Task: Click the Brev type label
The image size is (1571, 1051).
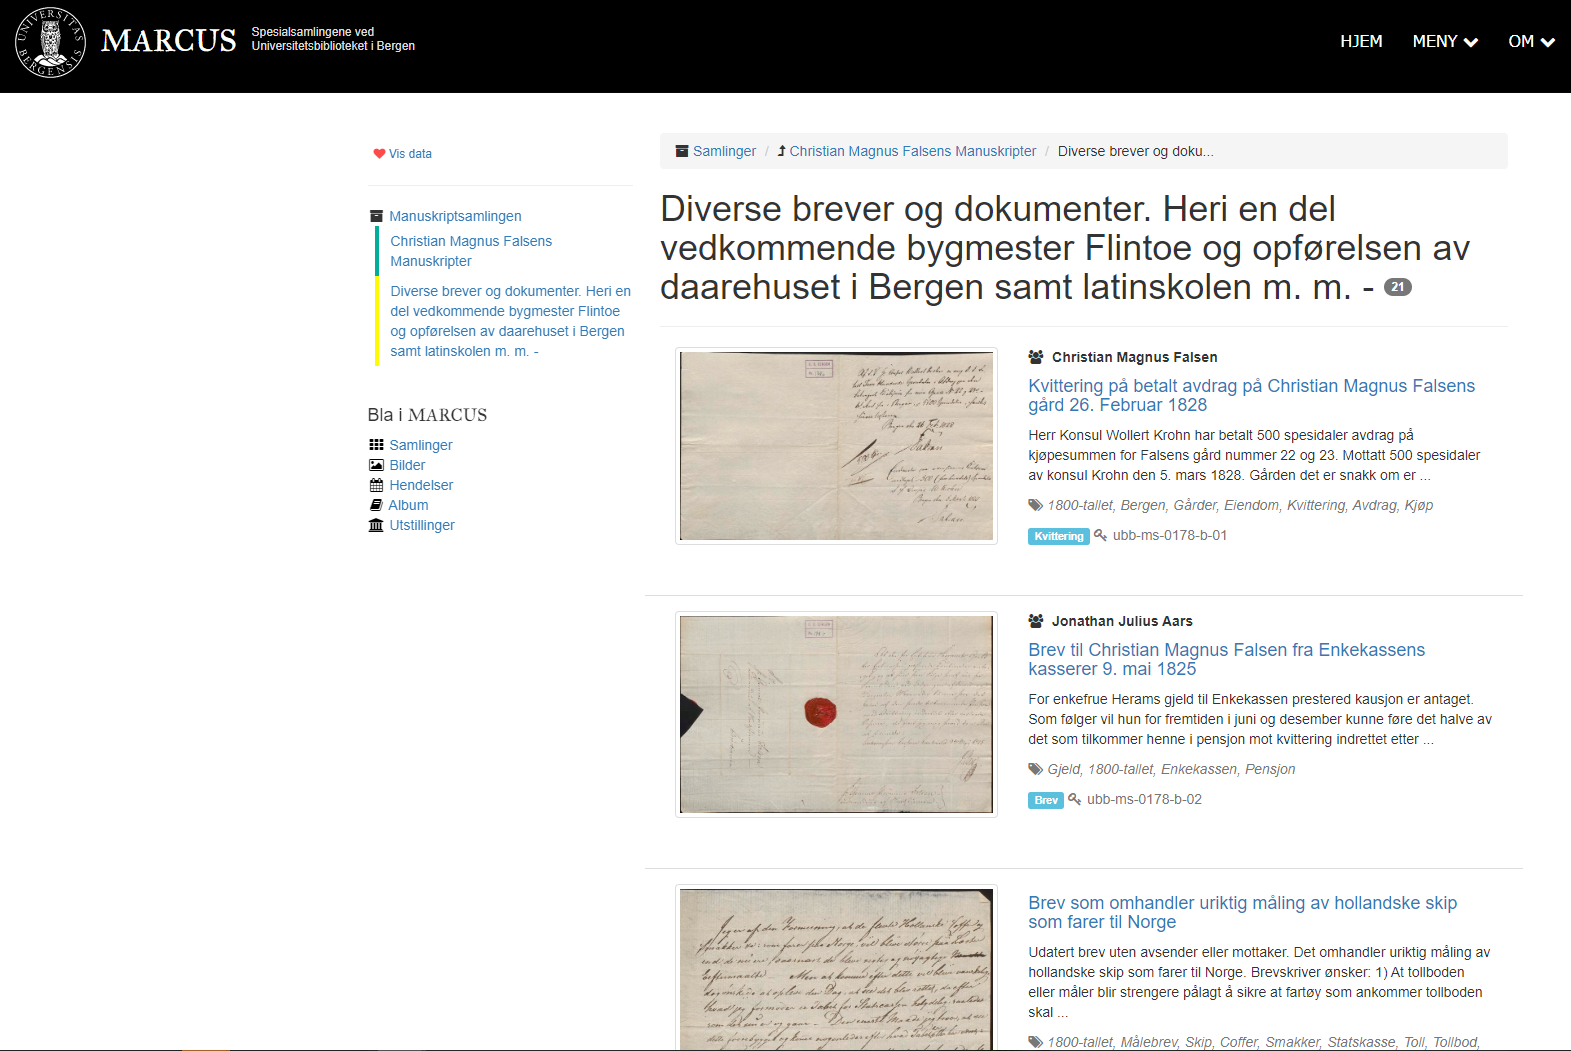Action: tap(1046, 800)
